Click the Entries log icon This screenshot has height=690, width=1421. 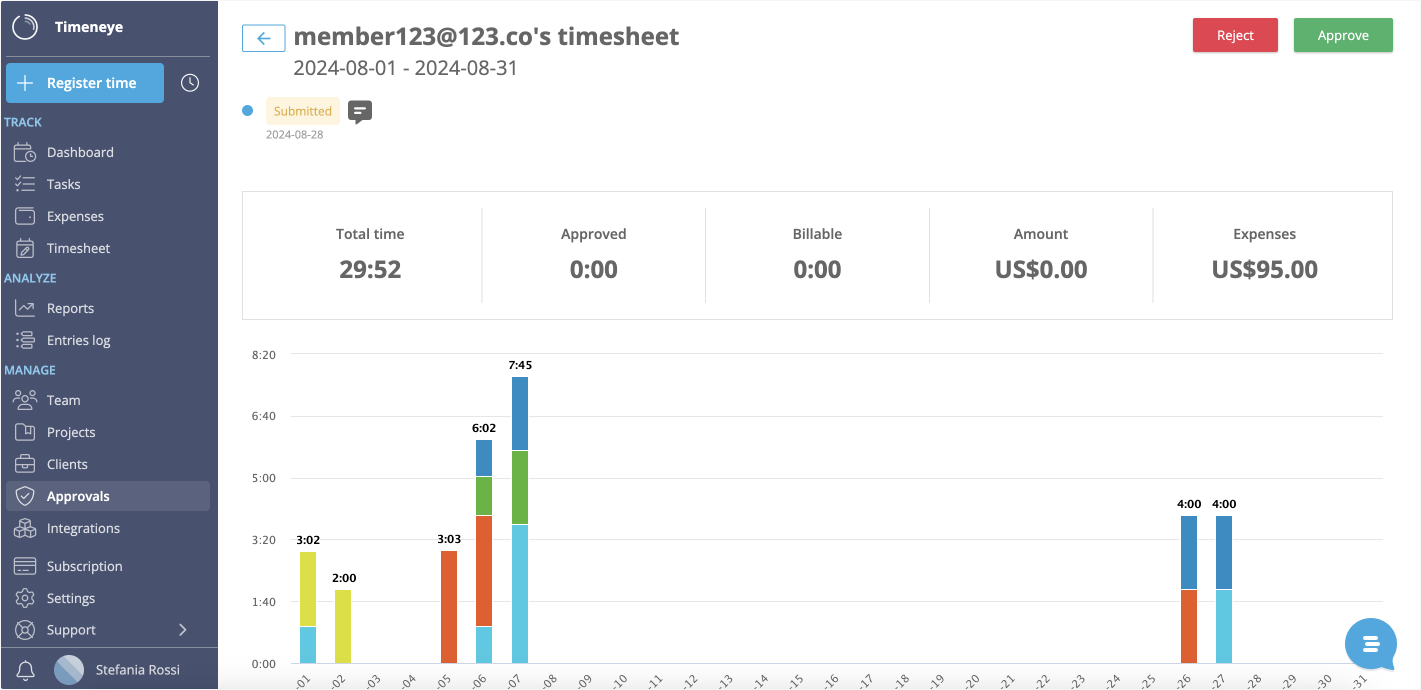pos(25,339)
